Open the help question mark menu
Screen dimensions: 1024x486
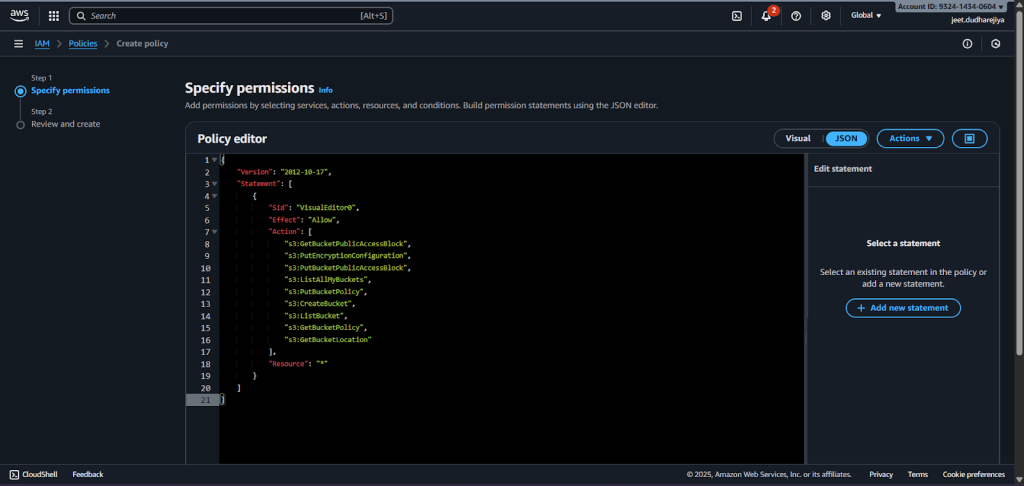[x=795, y=16]
